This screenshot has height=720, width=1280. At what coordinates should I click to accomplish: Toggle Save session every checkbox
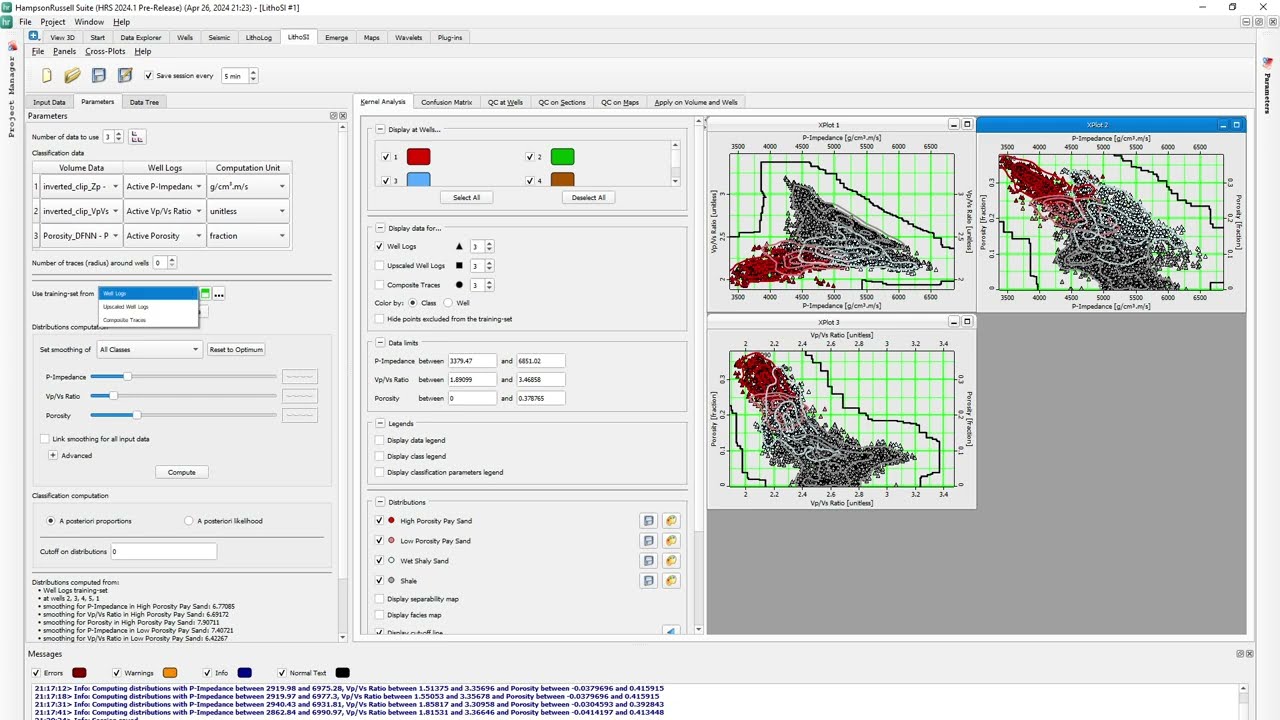[149, 75]
